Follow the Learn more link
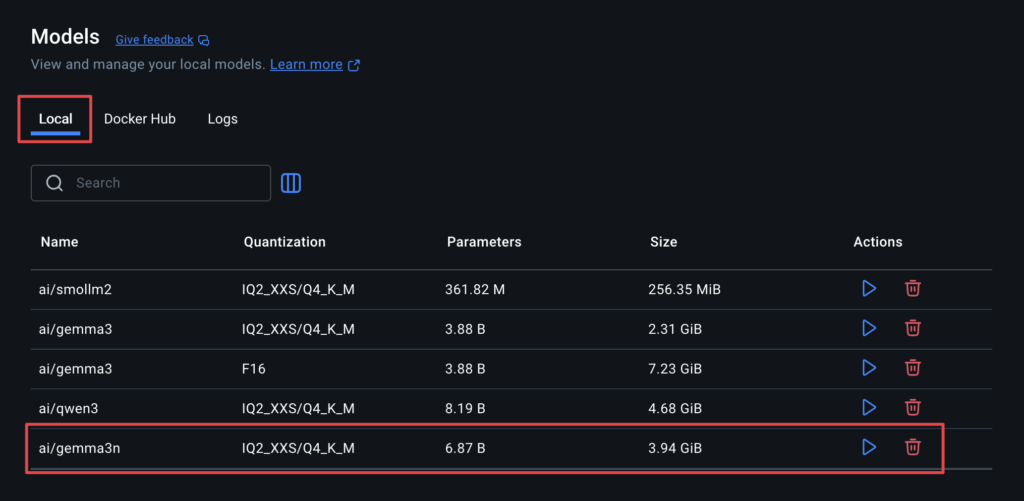 pyautogui.click(x=306, y=65)
